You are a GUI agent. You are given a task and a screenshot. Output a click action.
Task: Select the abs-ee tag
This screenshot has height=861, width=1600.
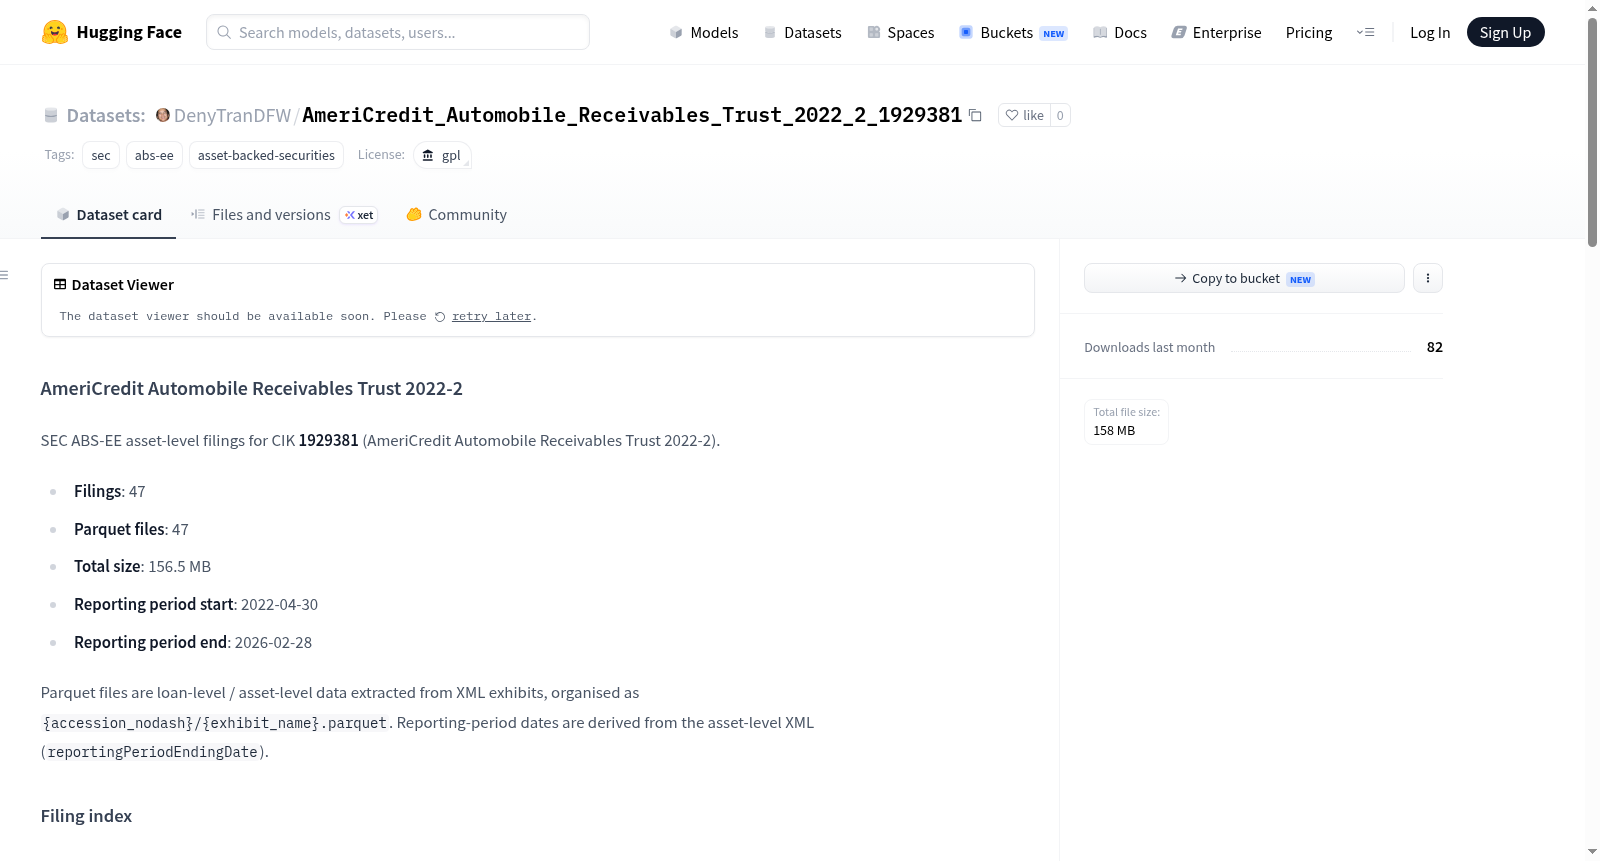(x=154, y=155)
